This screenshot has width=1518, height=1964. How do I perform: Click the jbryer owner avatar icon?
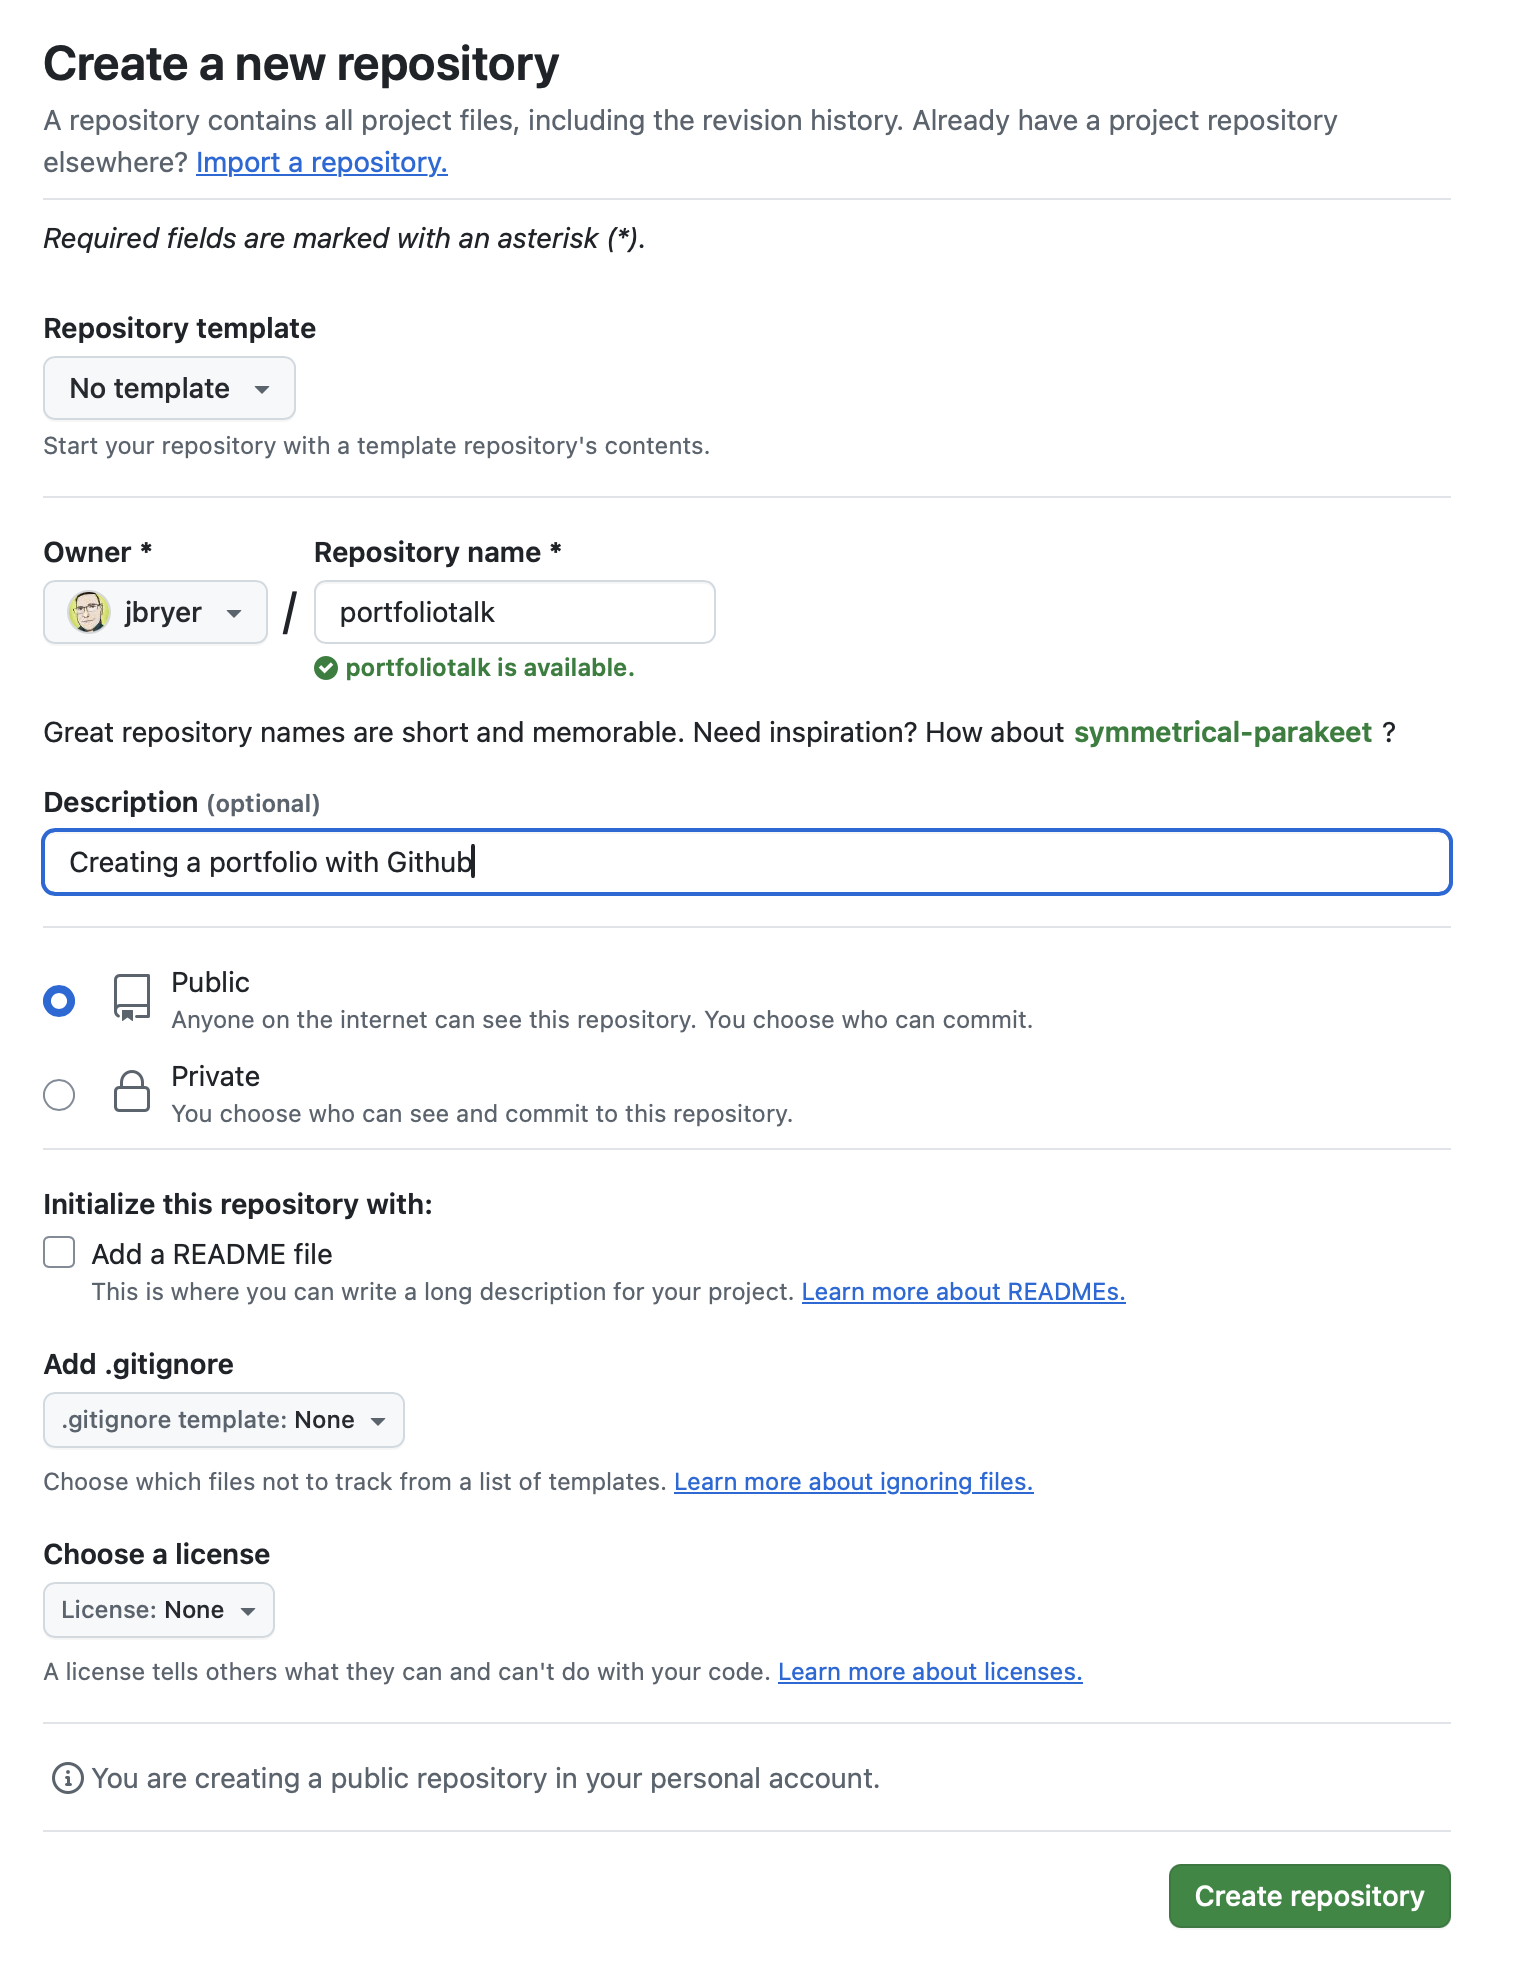(x=88, y=612)
